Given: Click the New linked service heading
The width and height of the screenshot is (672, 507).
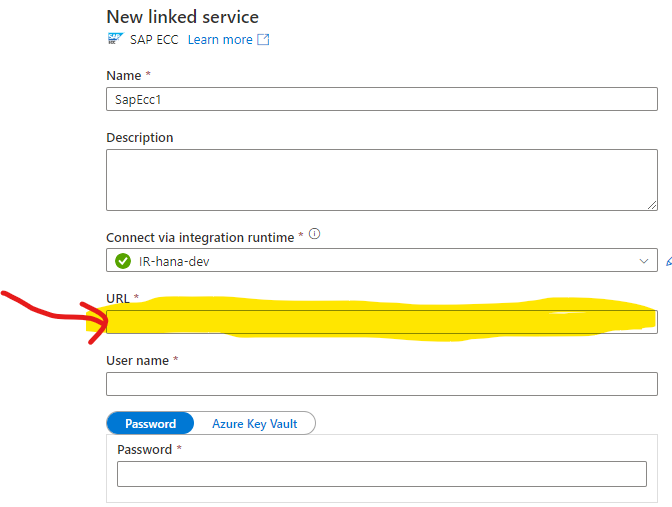Looking at the screenshot, I should click(182, 17).
